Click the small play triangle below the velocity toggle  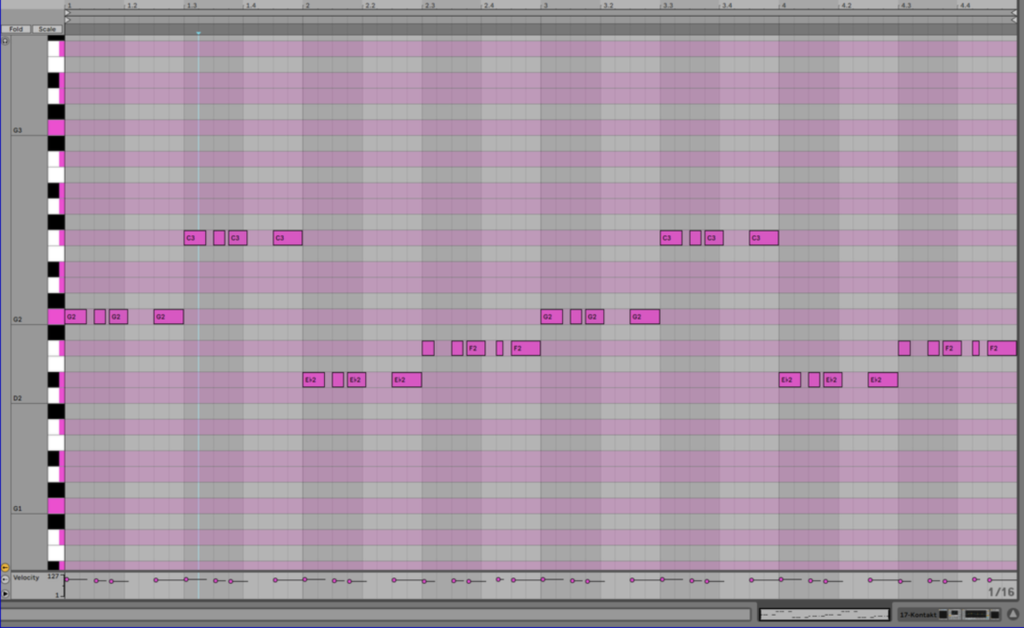(x=5, y=593)
